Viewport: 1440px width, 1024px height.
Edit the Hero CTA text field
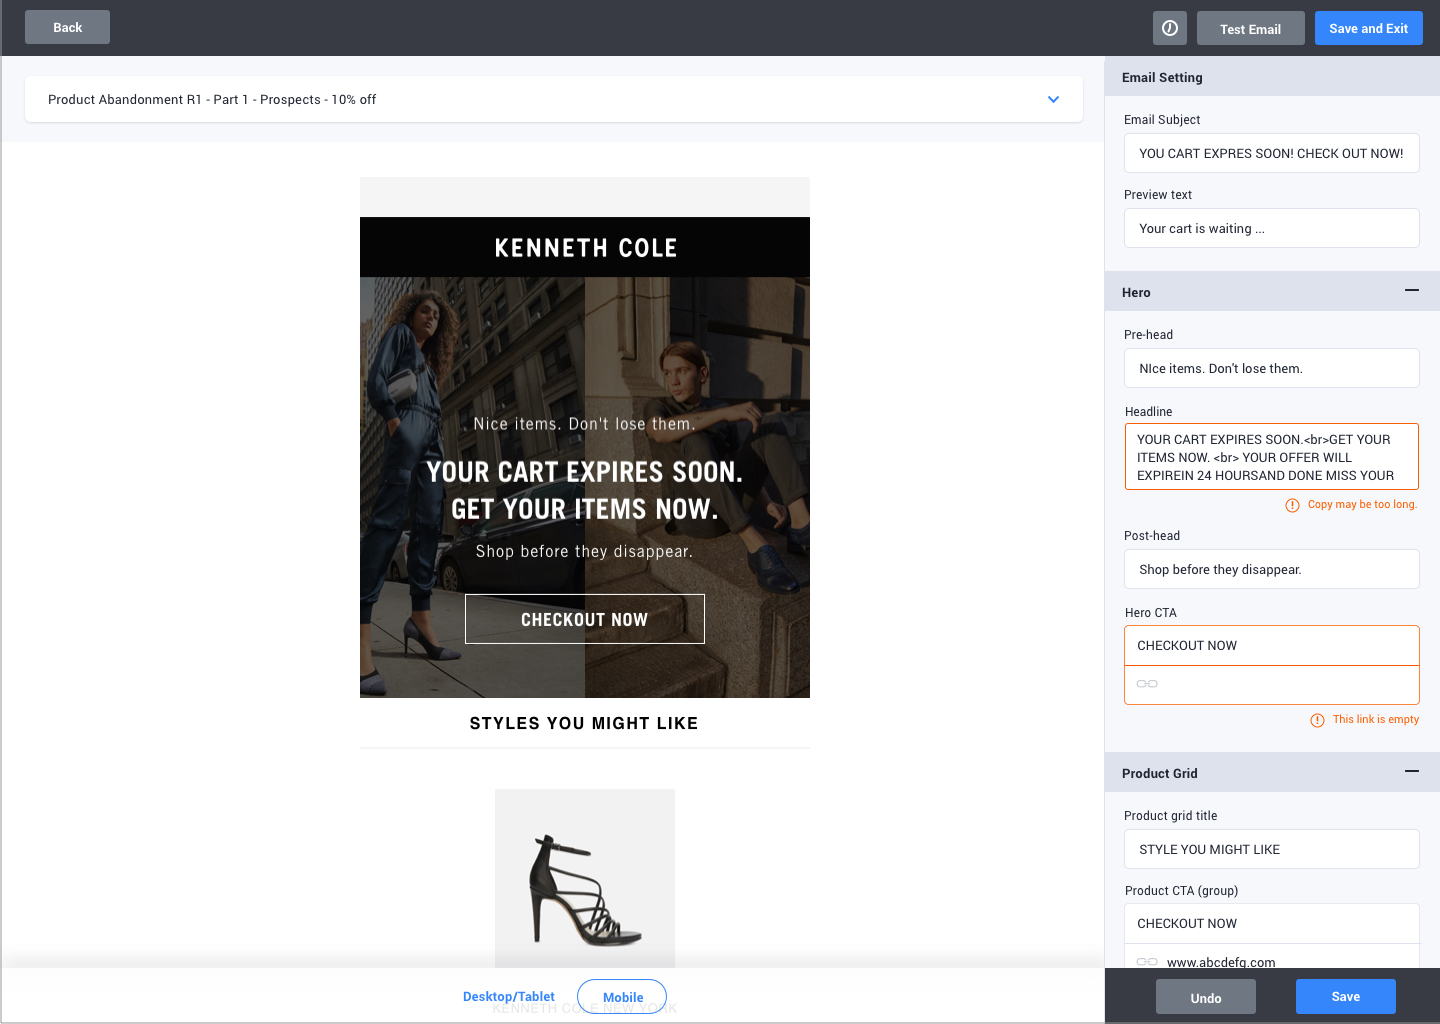(1272, 645)
